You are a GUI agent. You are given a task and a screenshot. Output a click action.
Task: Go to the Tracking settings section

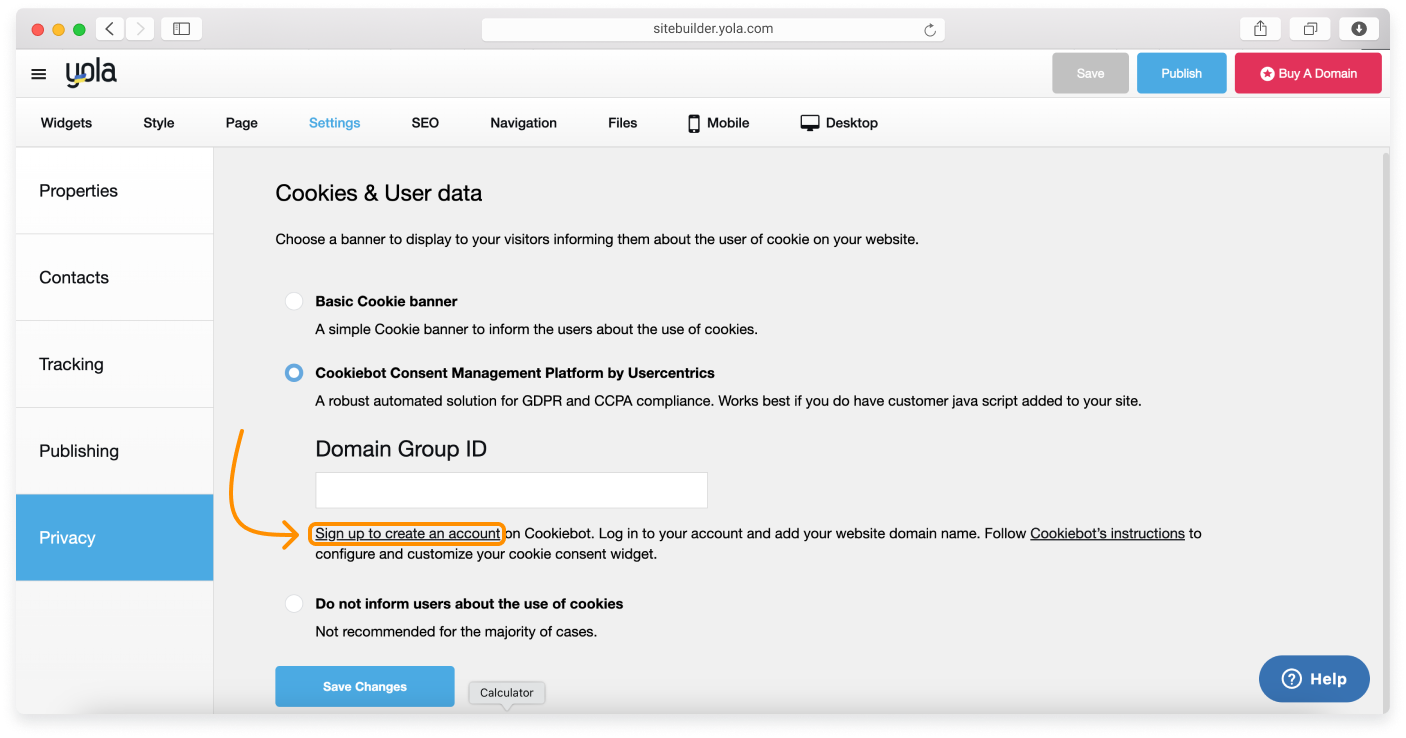click(x=71, y=364)
